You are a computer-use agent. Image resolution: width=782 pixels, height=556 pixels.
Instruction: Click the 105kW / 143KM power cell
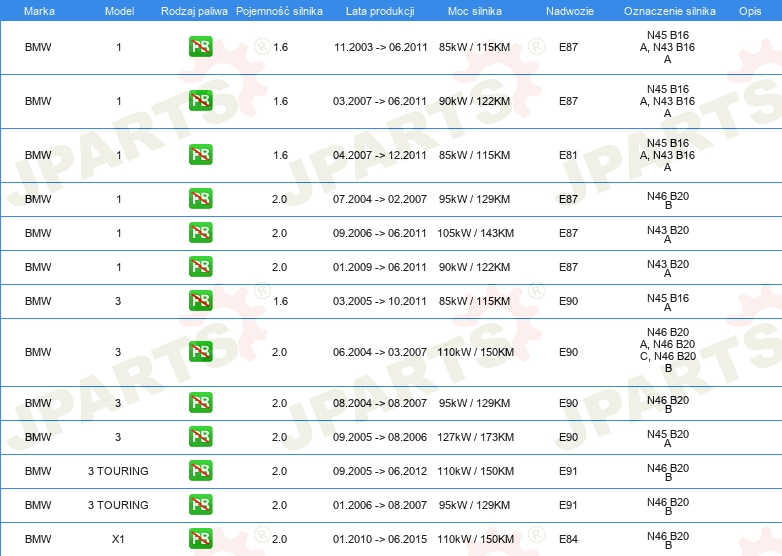click(475, 233)
